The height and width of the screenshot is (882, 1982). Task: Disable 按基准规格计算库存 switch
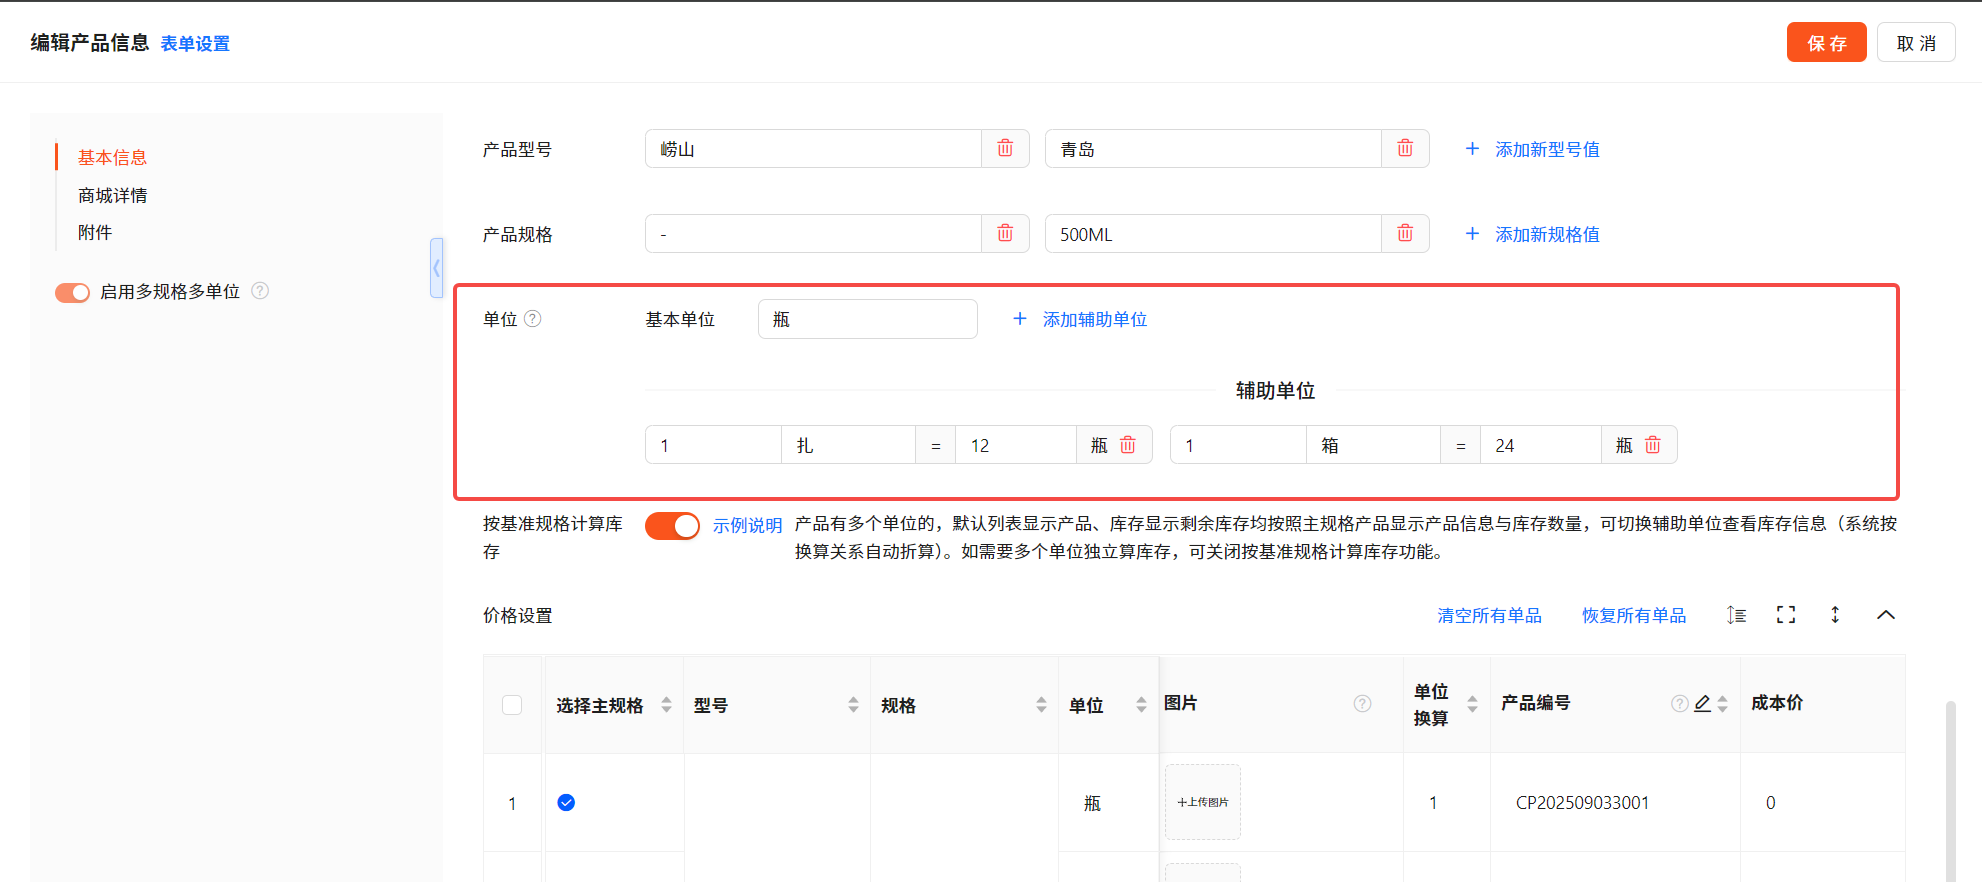point(672,526)
